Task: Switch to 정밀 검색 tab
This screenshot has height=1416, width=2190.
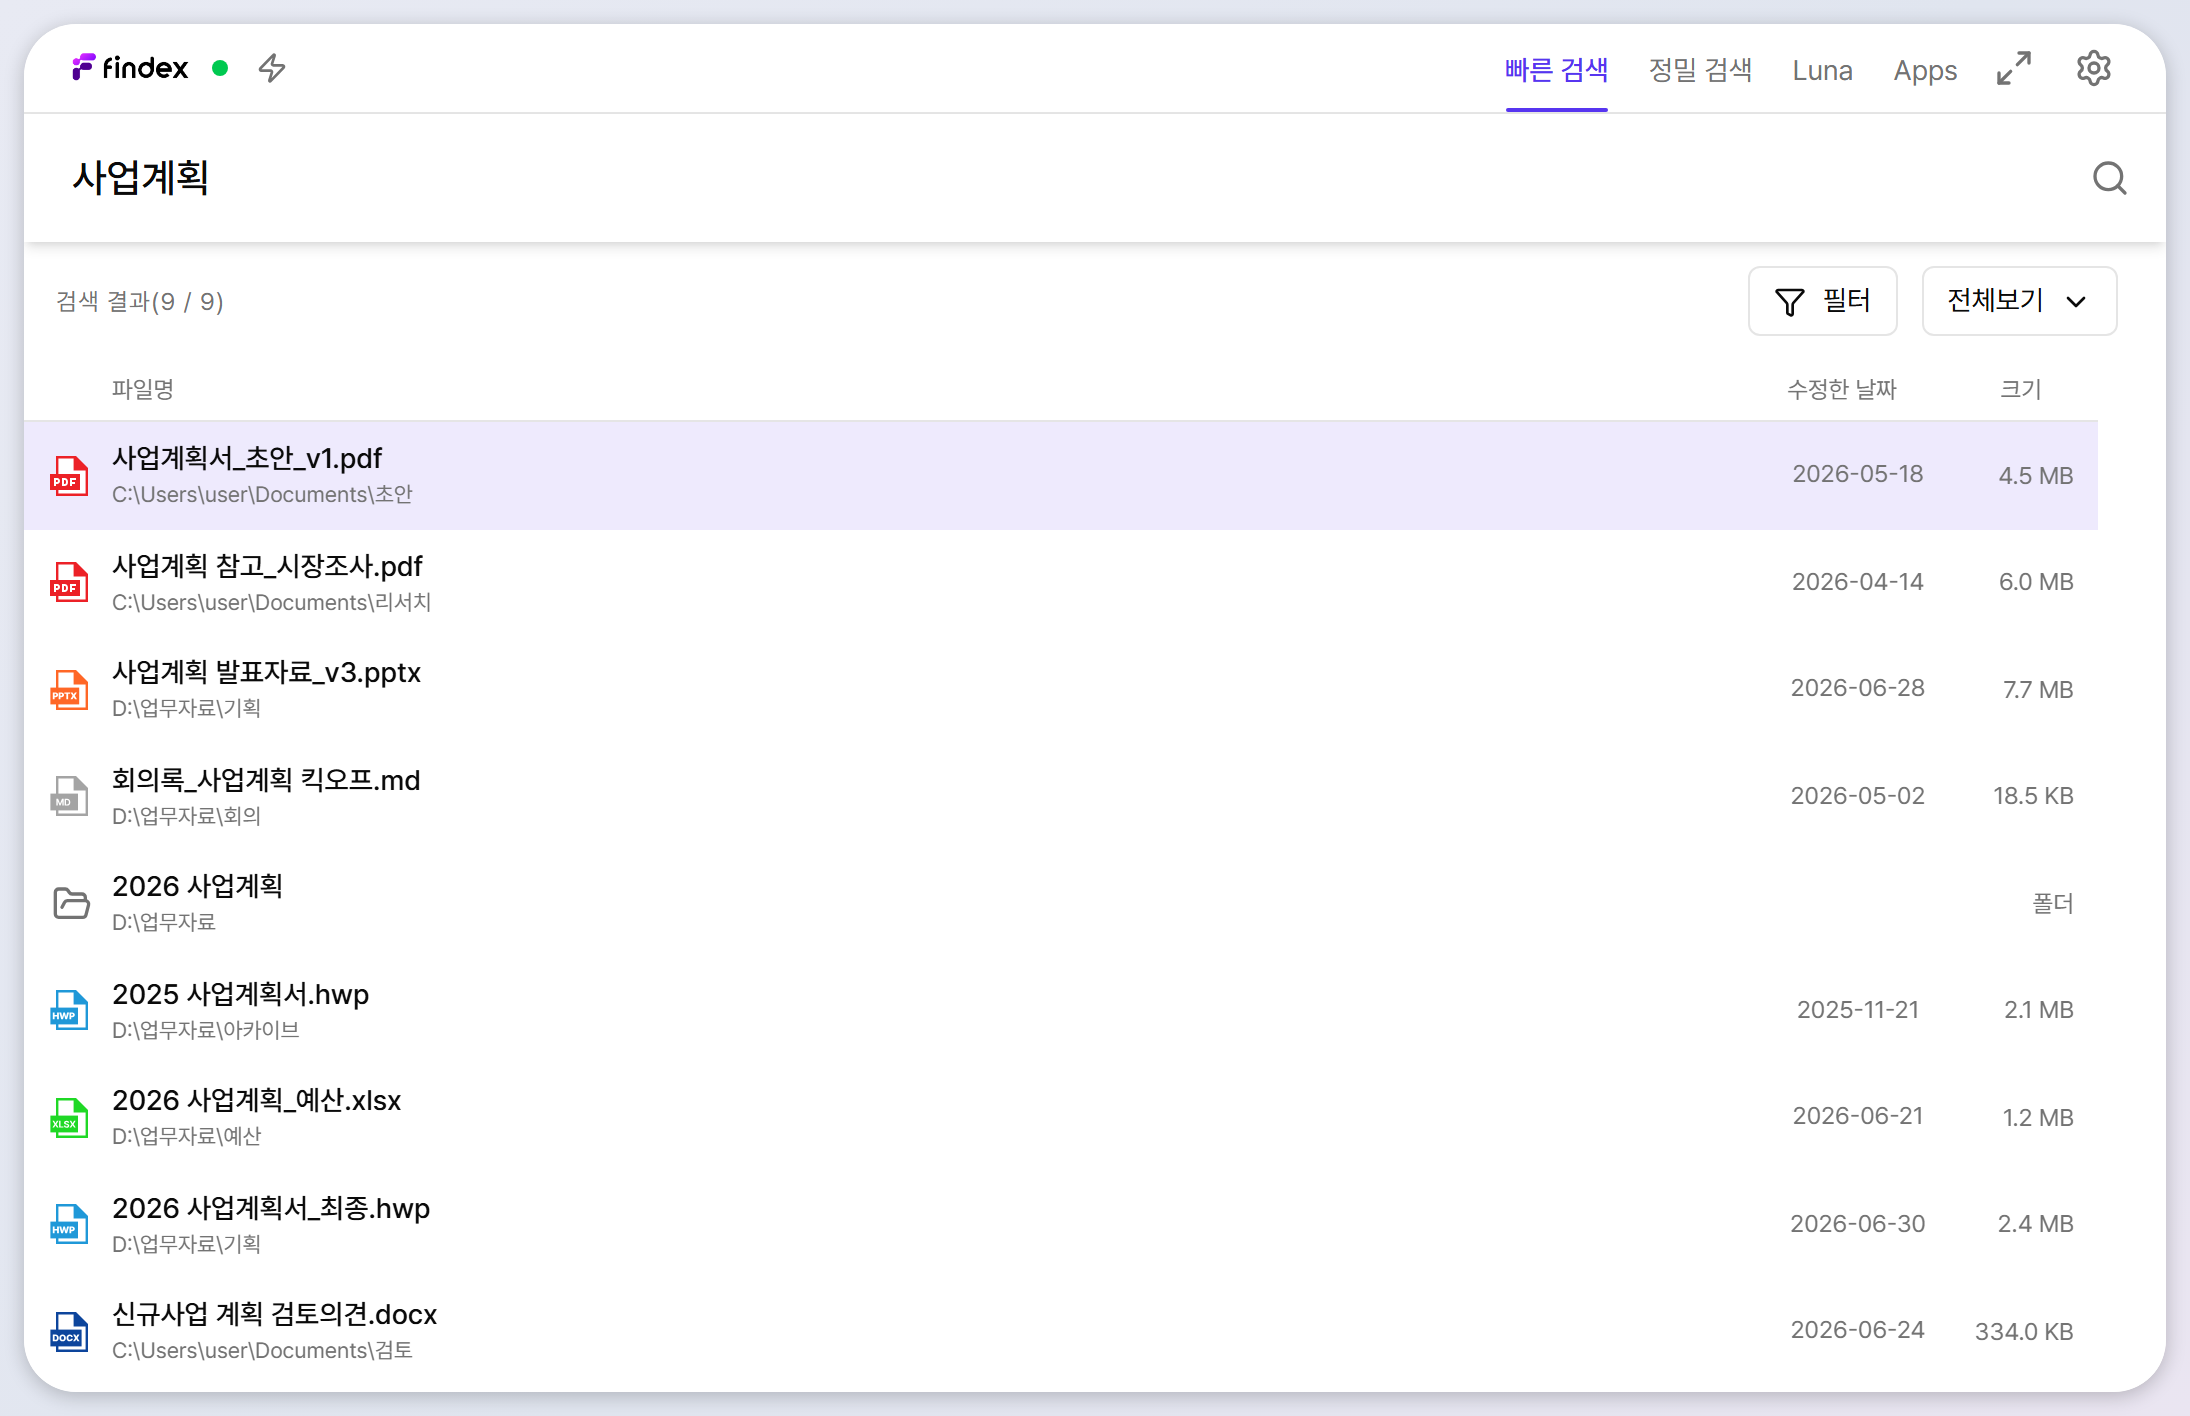Action: click(1700, 70)
